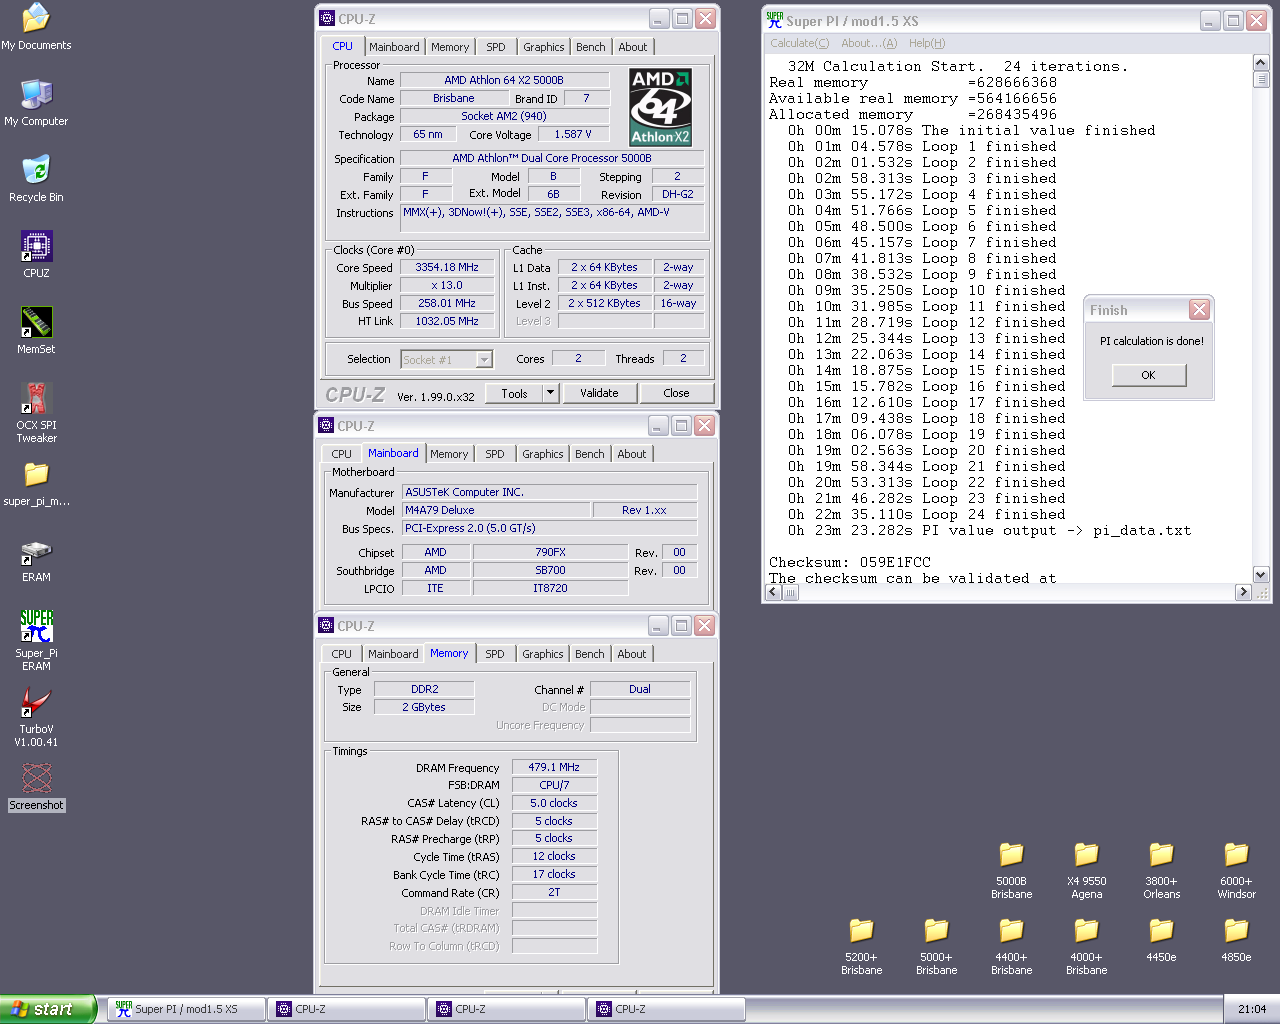Select the Screenshot desktop icon
Viewport: 1280px width, 1024px height.
[36, 786]
